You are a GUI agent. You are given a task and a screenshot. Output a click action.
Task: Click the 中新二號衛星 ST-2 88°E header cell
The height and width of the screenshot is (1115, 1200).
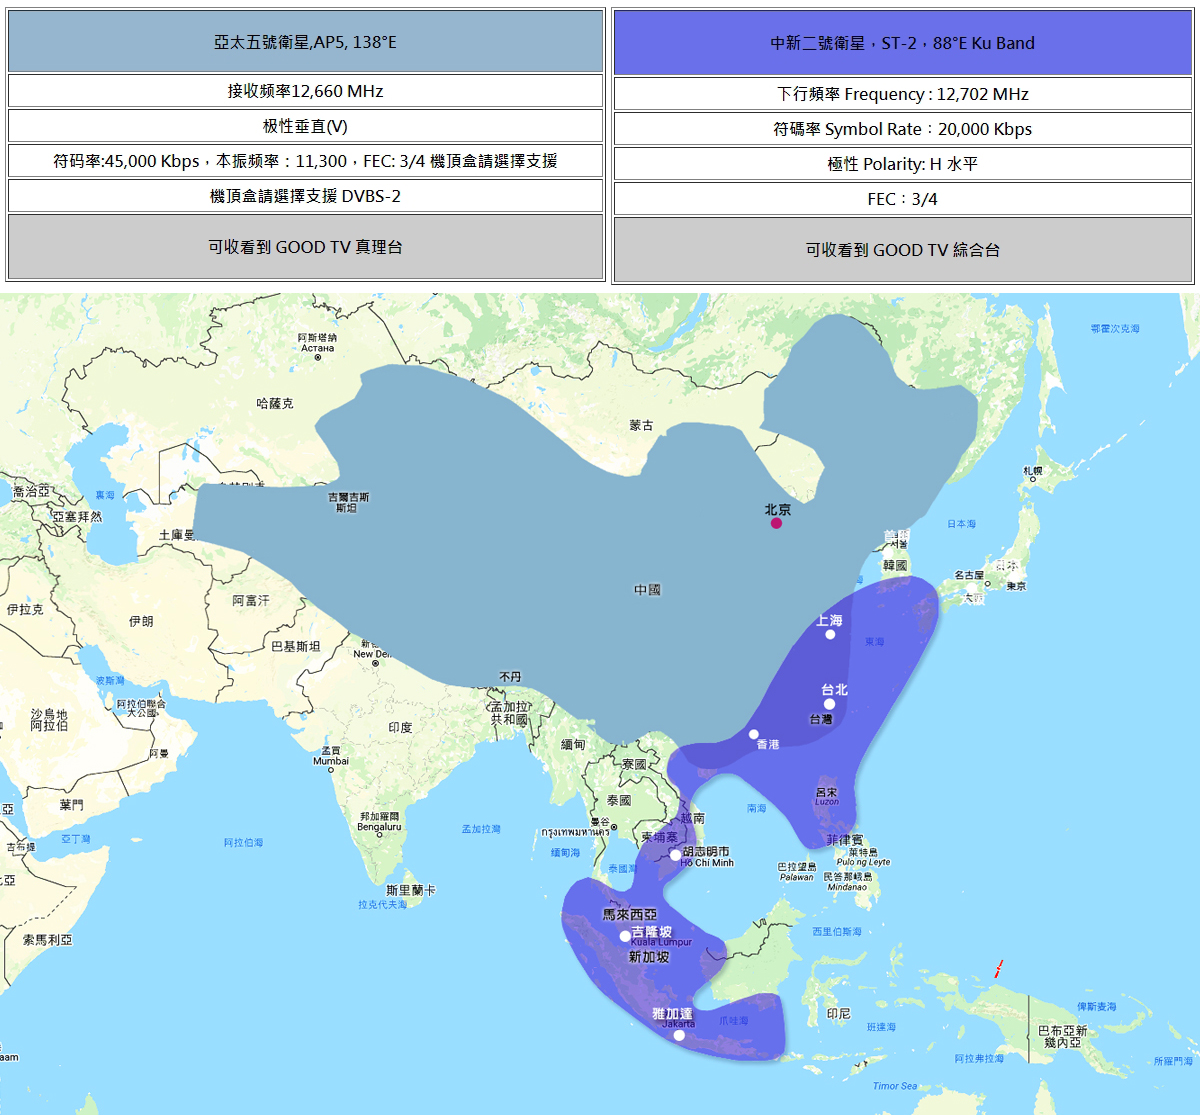tap(902, 43)
